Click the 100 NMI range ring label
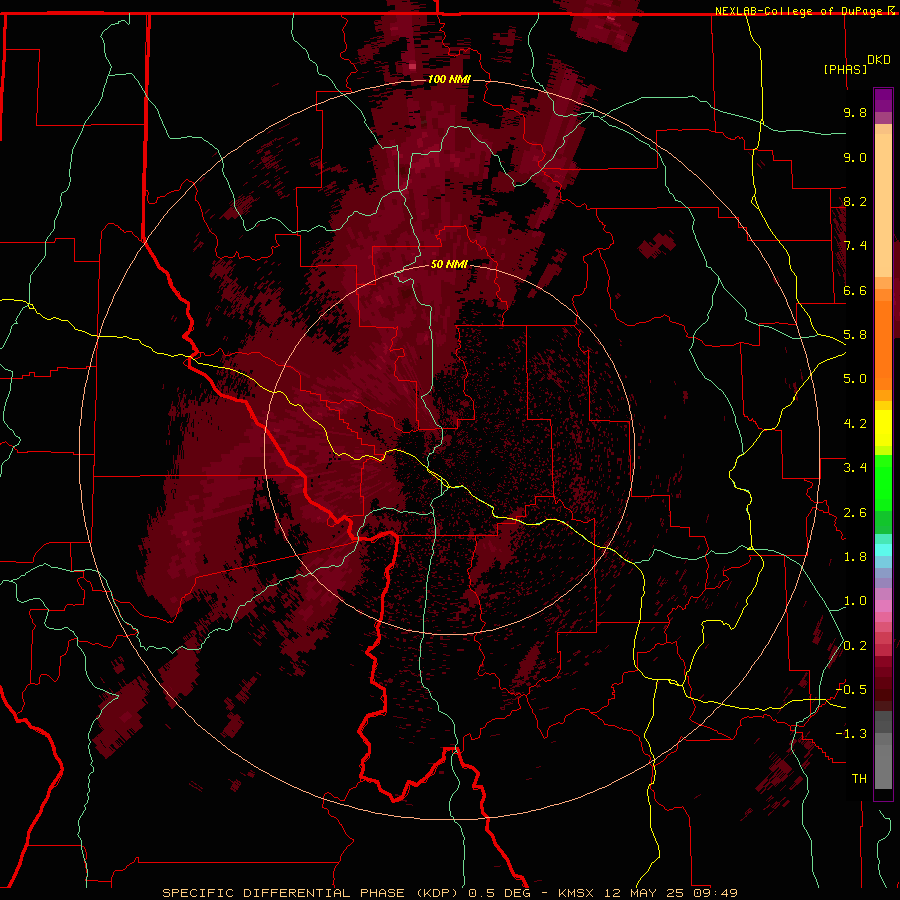This screenshot has height=900, width=900. 449,79
